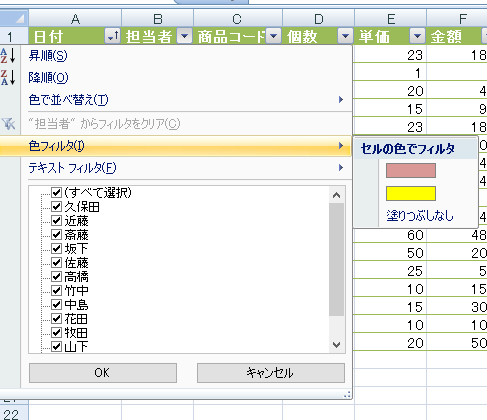487x420 pixels.
Task: Click cell with value 1 in column E
Action: (390, 73)
